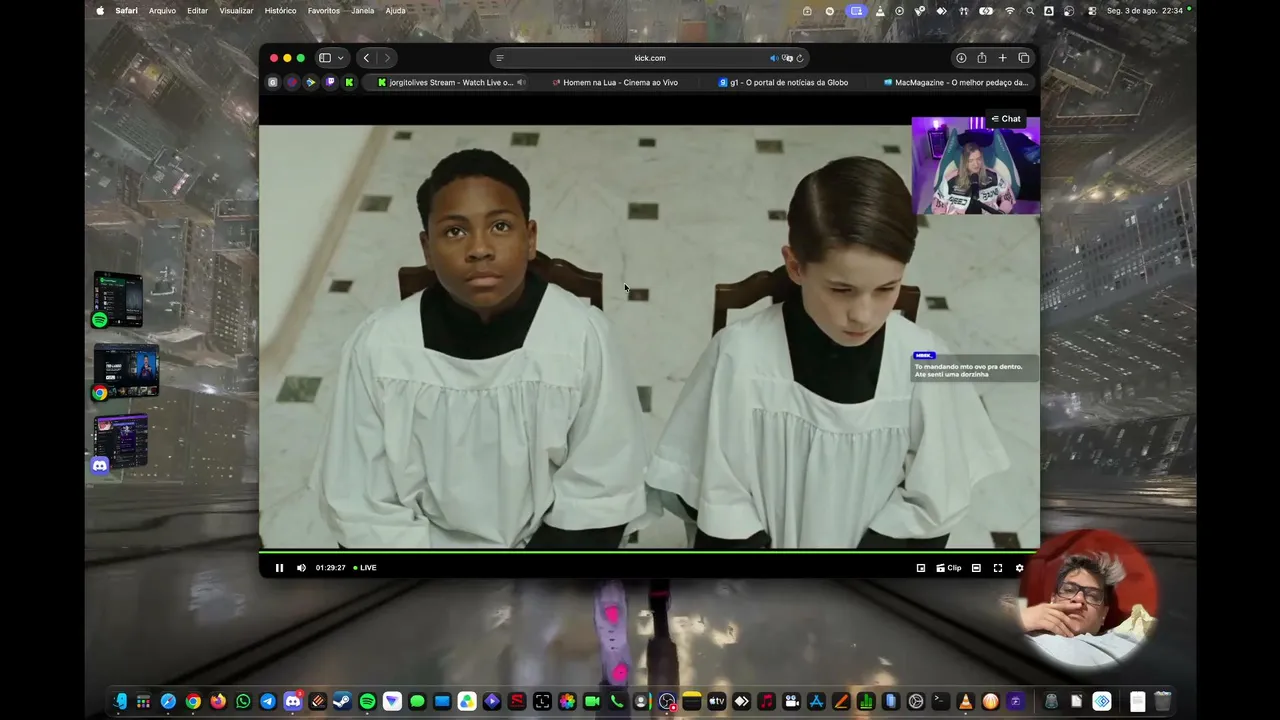Click the streamer webcam overlay in the video
This screenshot has width=1280, height=720.
(975, 166)
